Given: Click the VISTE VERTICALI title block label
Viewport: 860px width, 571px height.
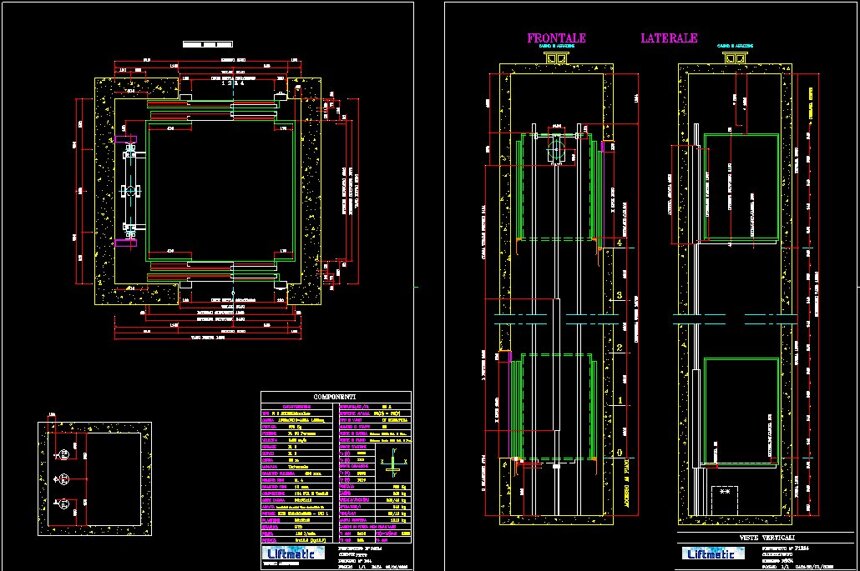Looking at the screenshot, I should coord(767,538).
